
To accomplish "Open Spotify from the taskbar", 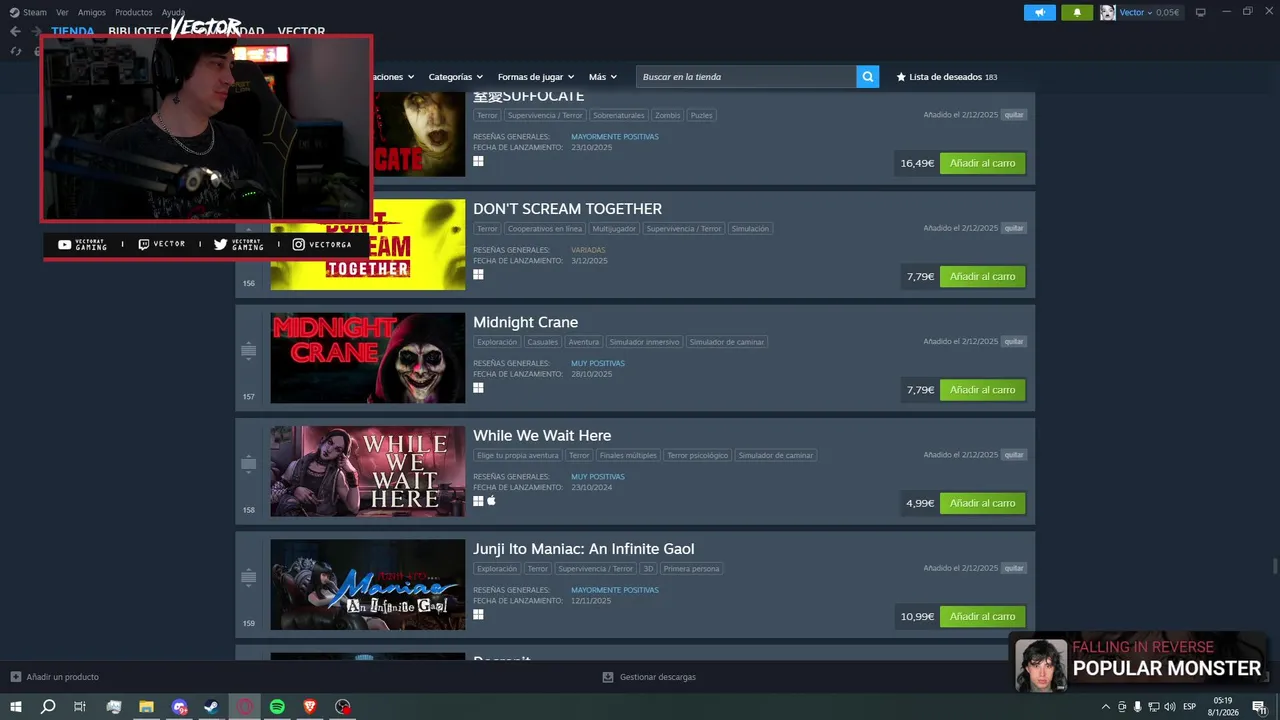I will [x=277, y=707].
